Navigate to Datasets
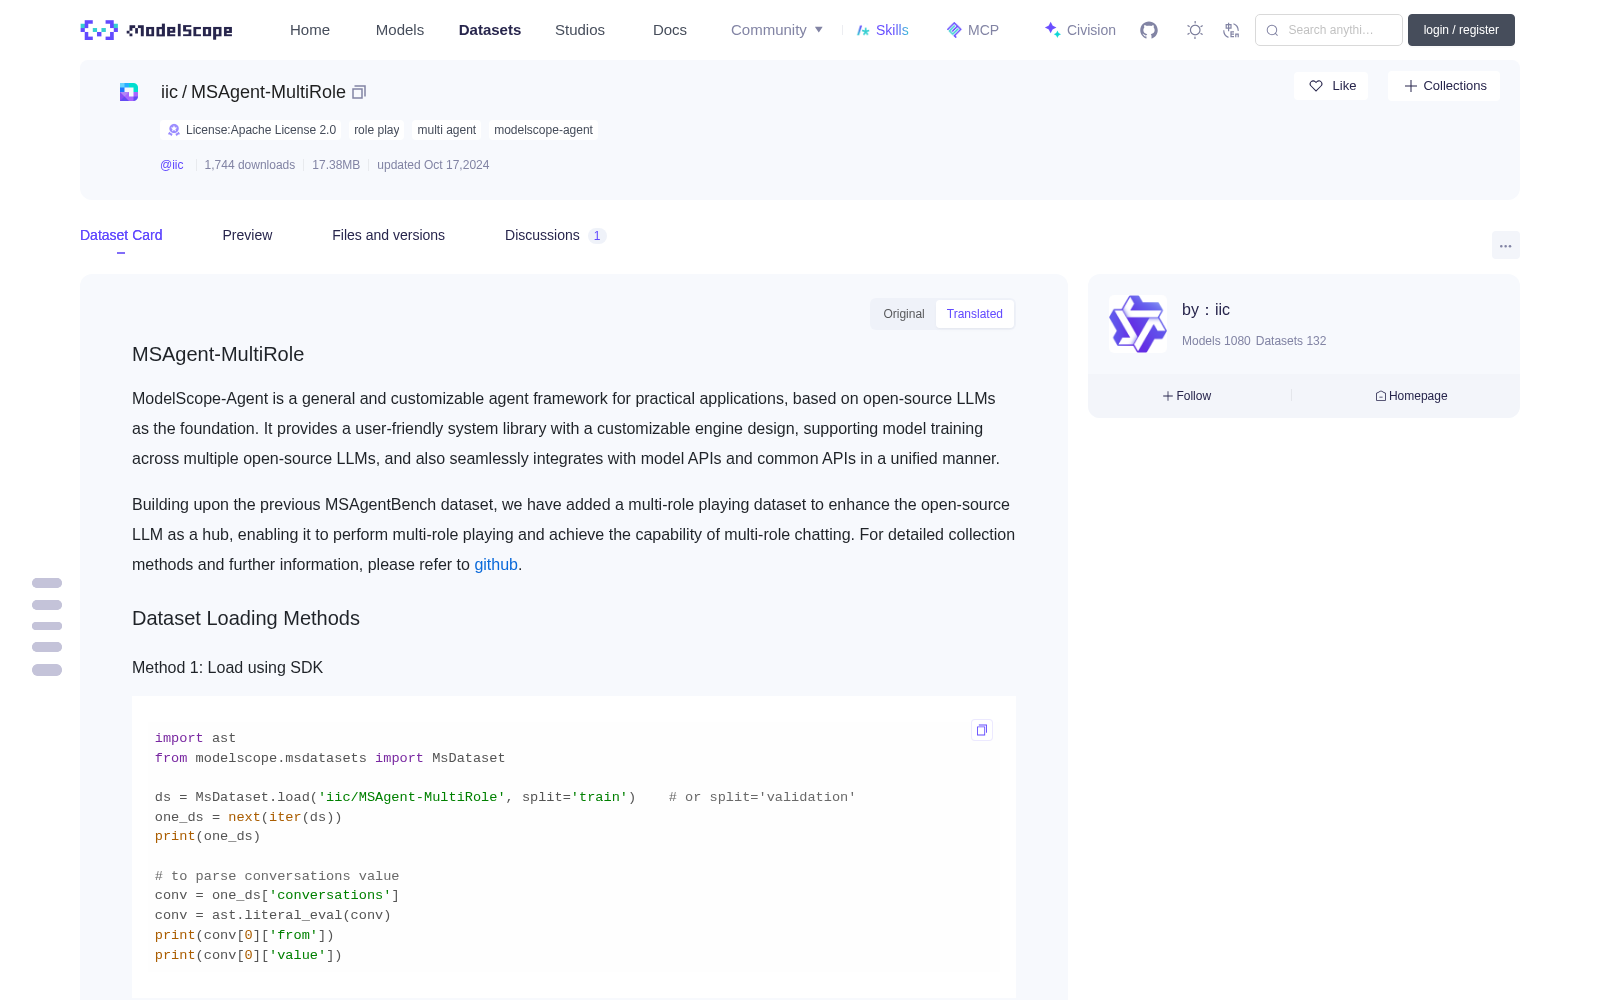The width and height of the screenshot is (1600, 1000). (490, 30)
